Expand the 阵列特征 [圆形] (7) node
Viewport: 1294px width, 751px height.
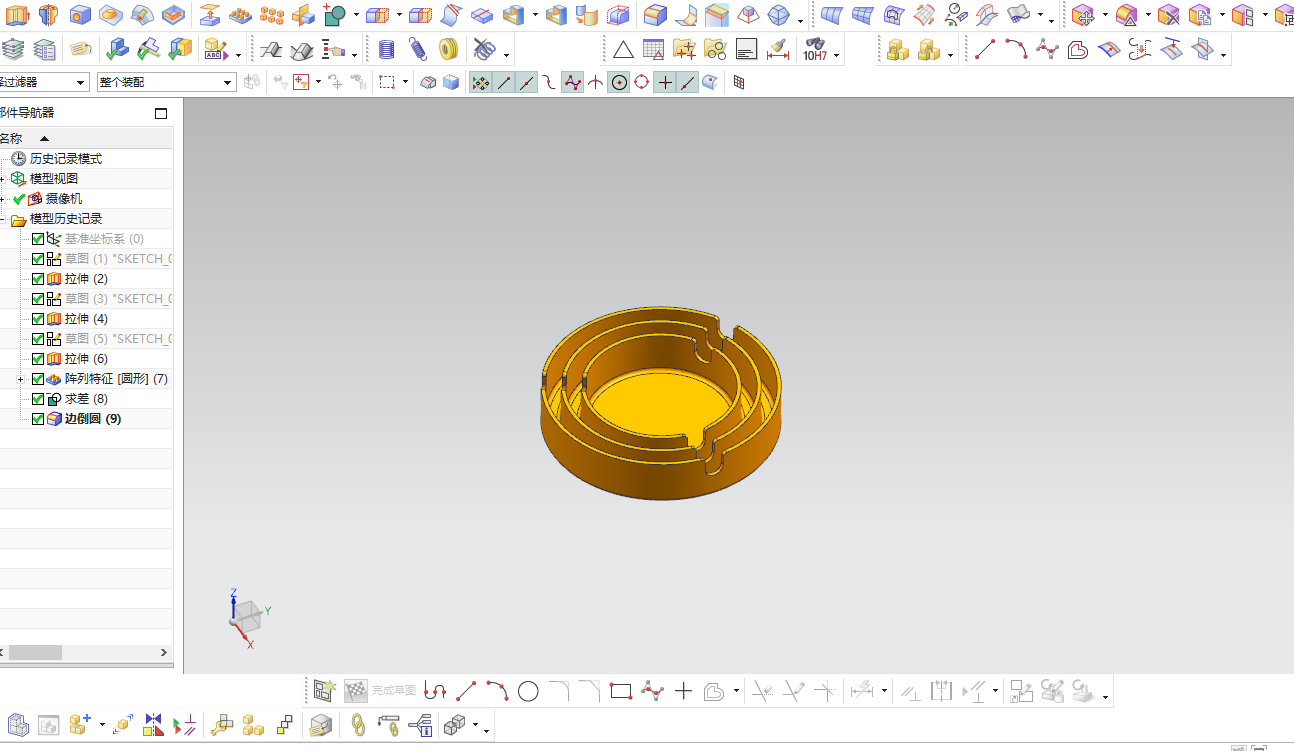tap(21, 379)
